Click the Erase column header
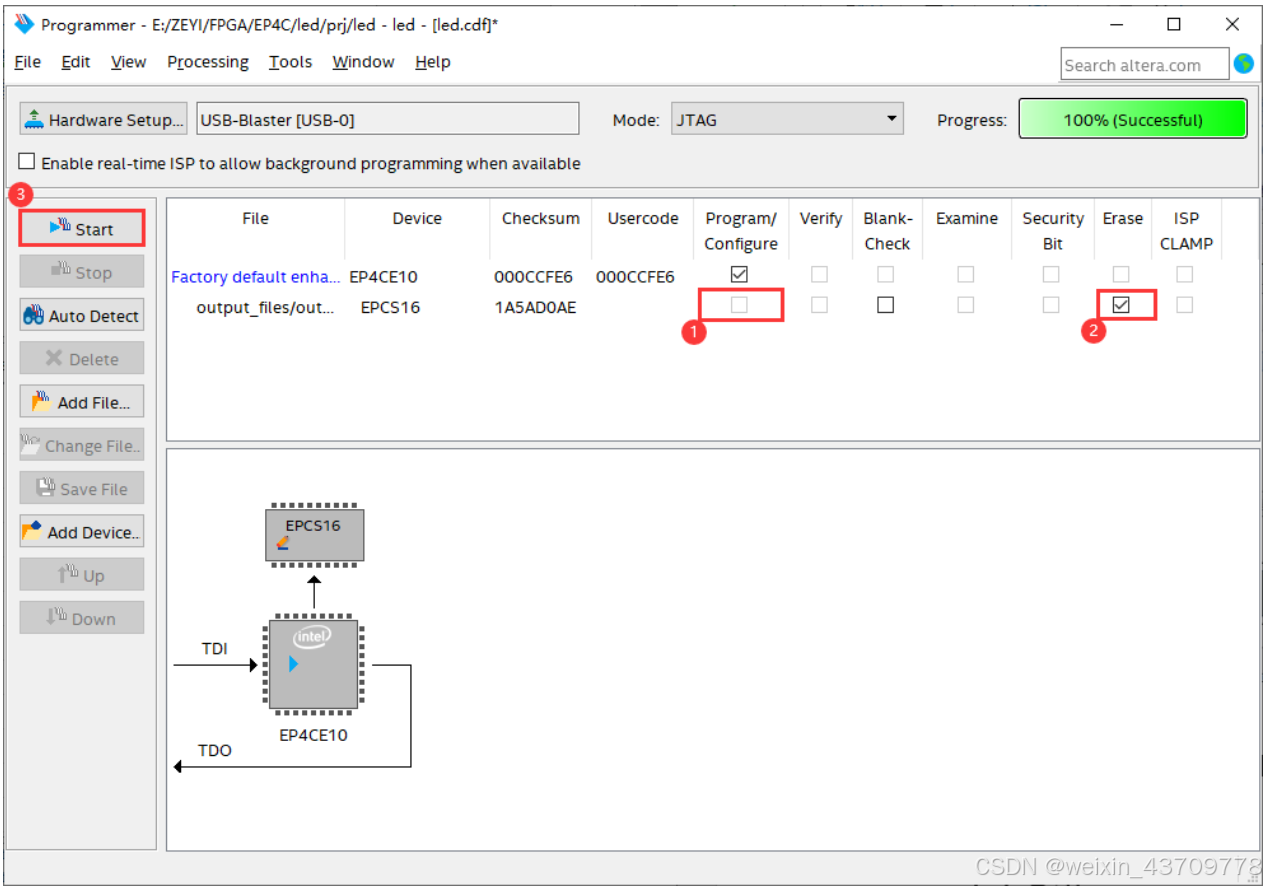 click(x=1122, y=218)
